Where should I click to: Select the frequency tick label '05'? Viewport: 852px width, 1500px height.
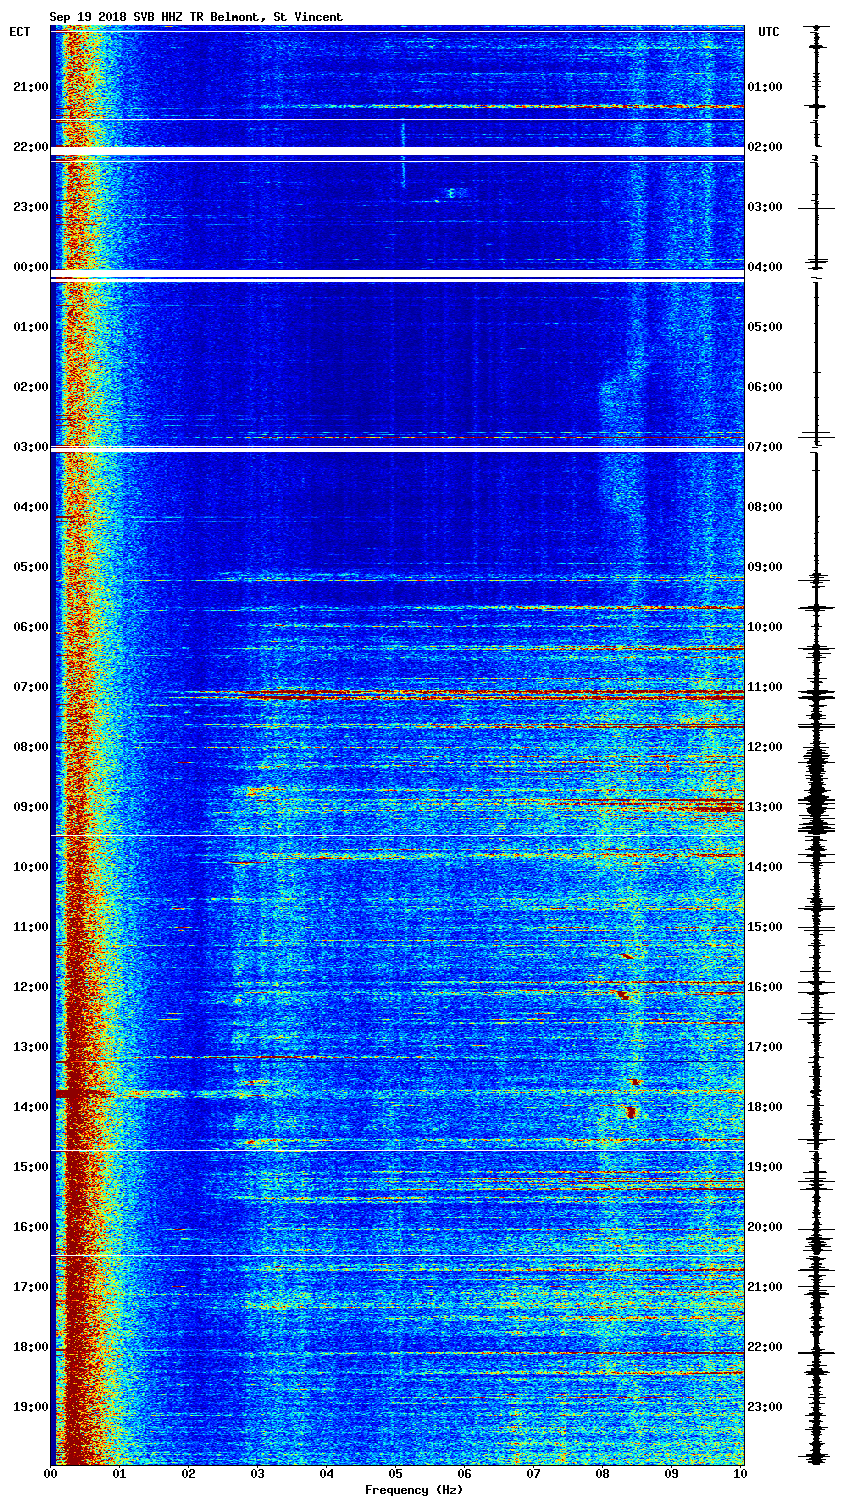396,1474
